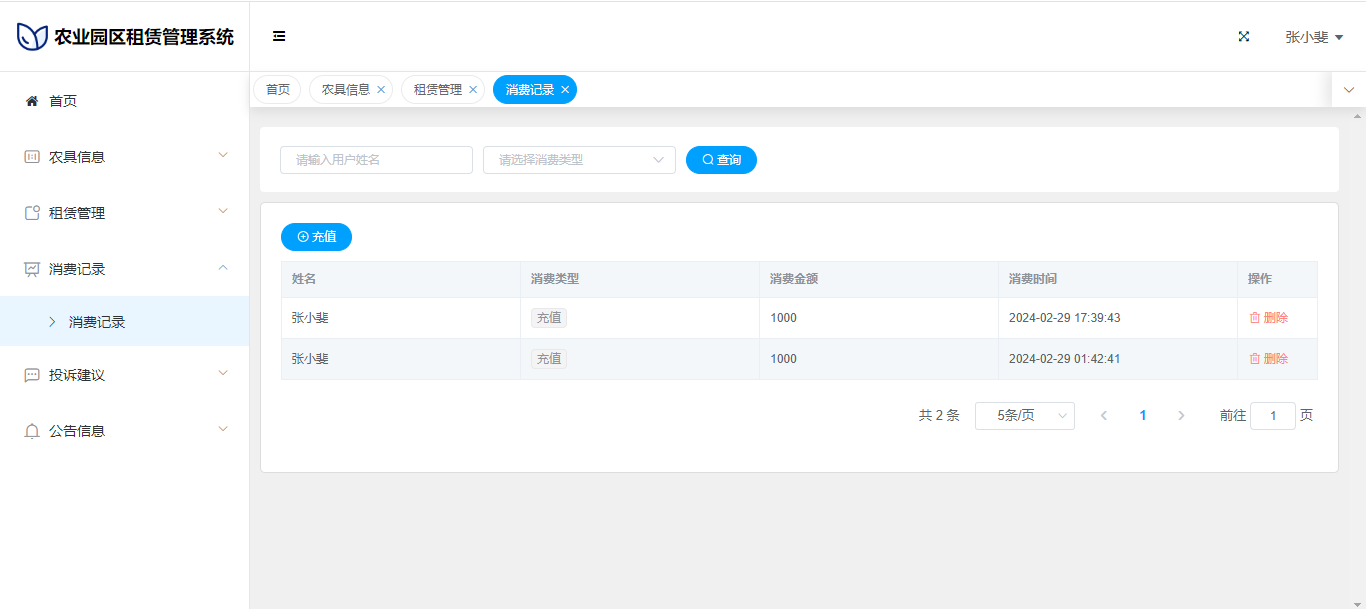Open the 5条/页 page size selector

coord(1024,416)
